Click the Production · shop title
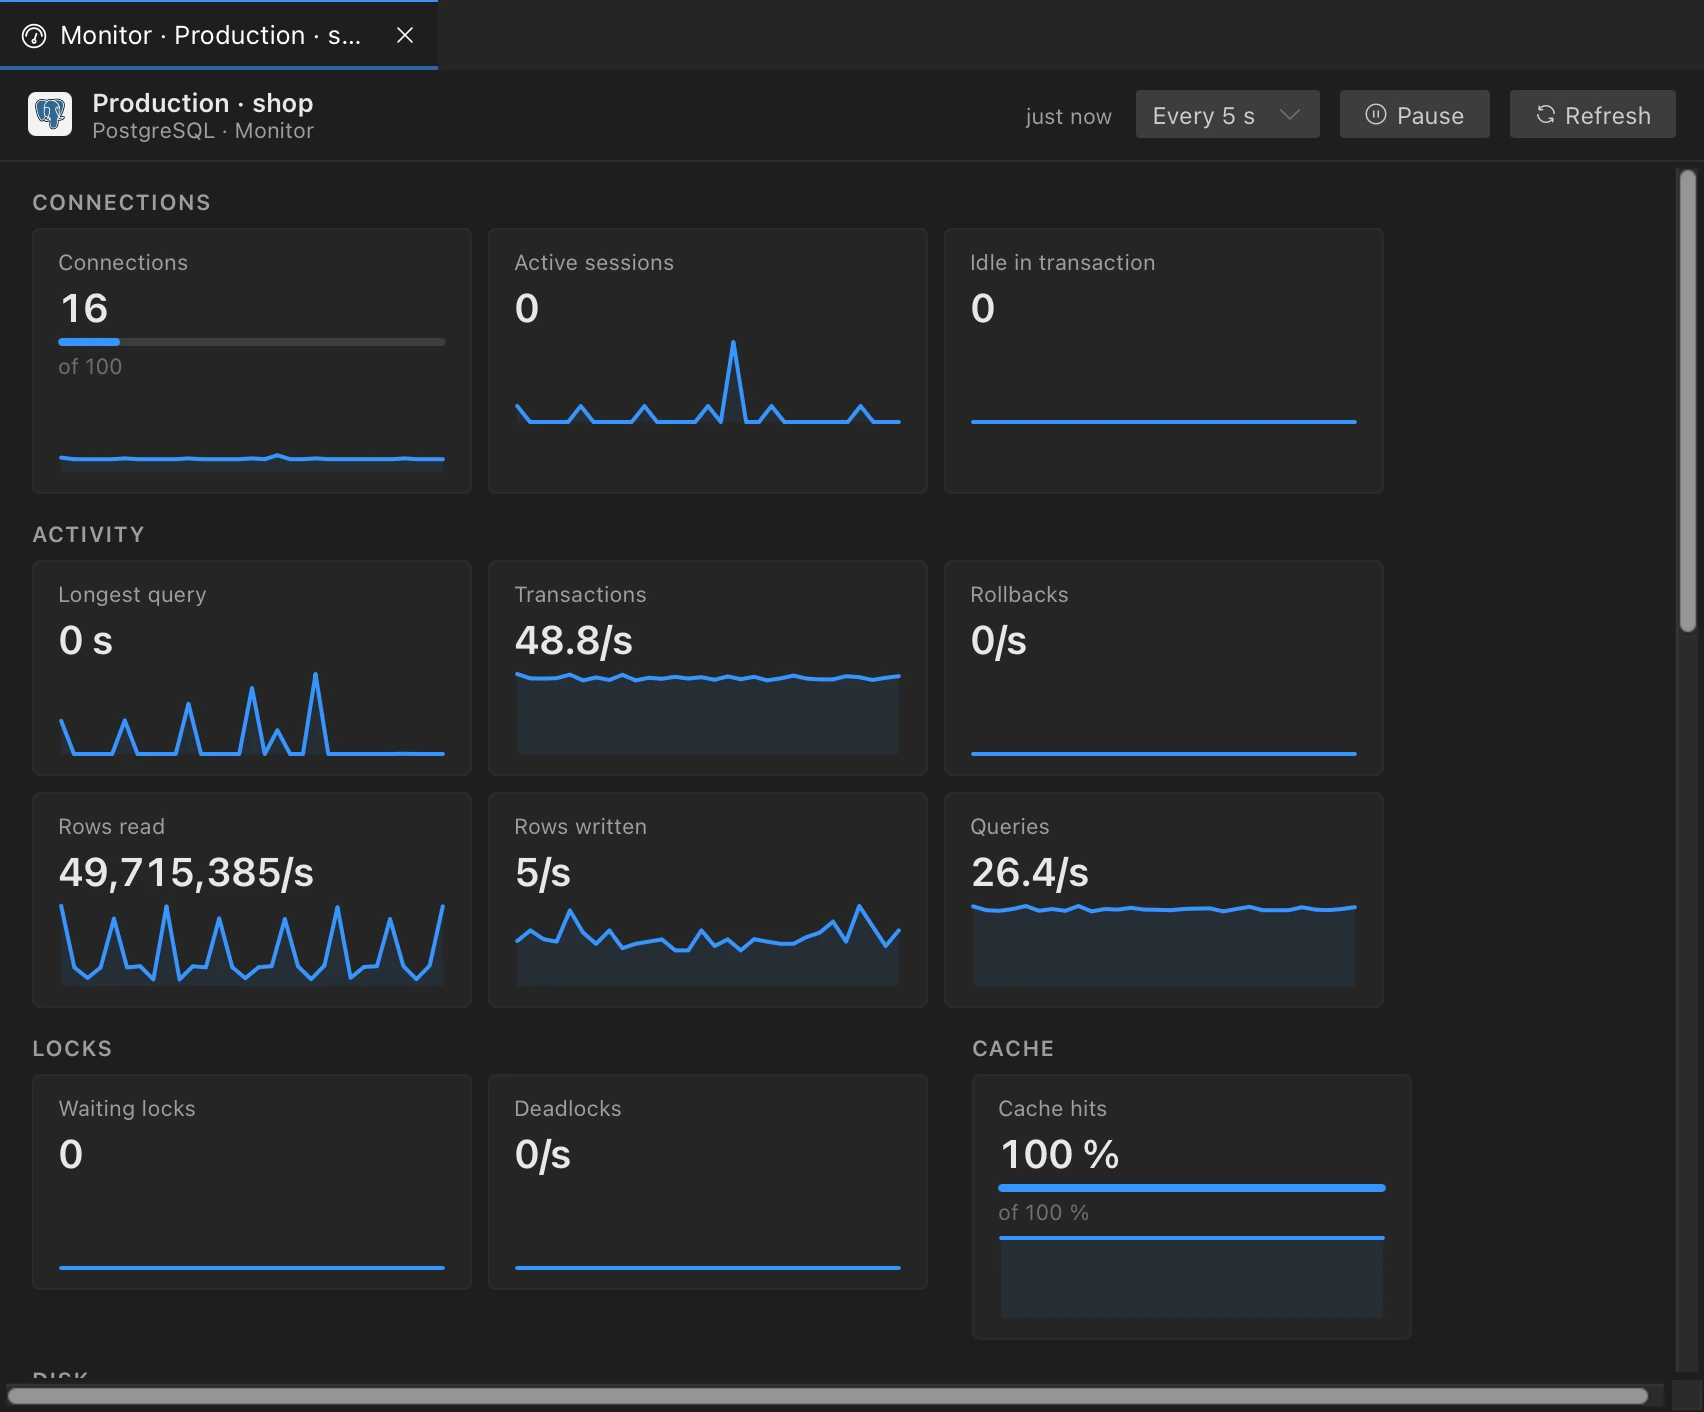The width and height of the screenshot is (1704, 1412). 203,103
